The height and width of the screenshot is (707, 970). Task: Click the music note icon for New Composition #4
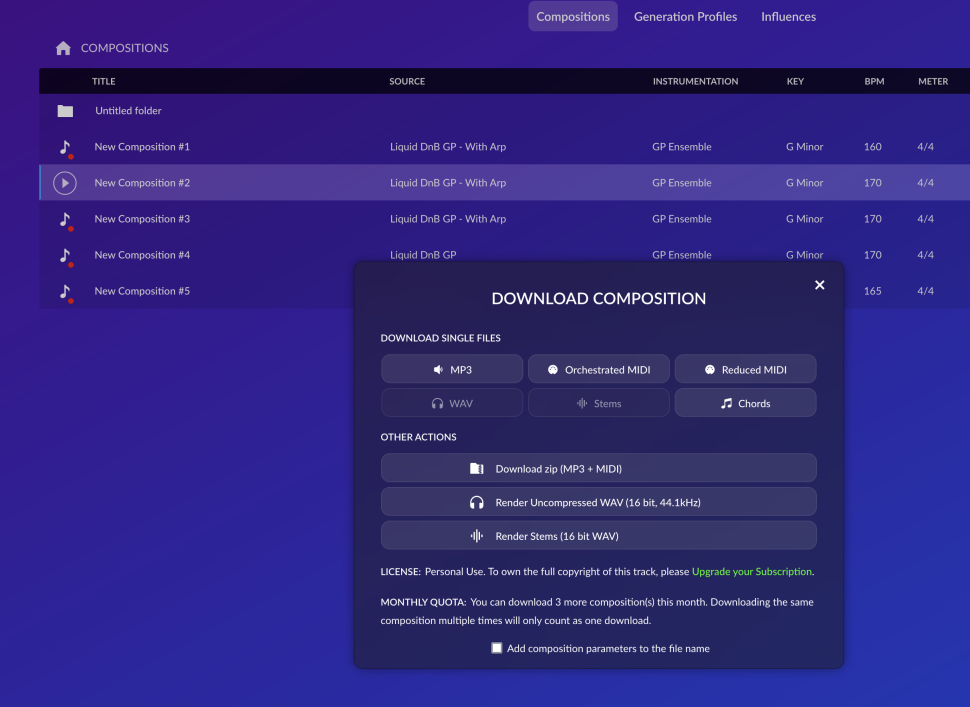click(65, 256)
